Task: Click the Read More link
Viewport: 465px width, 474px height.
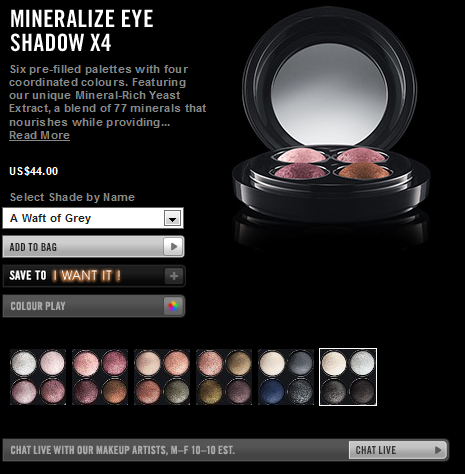Action: click(39, 135)
